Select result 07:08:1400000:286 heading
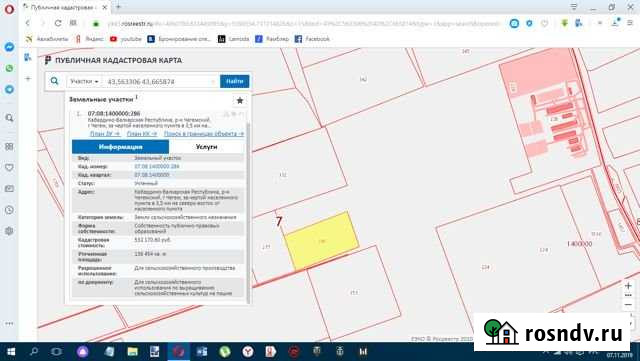 (114, 113)
